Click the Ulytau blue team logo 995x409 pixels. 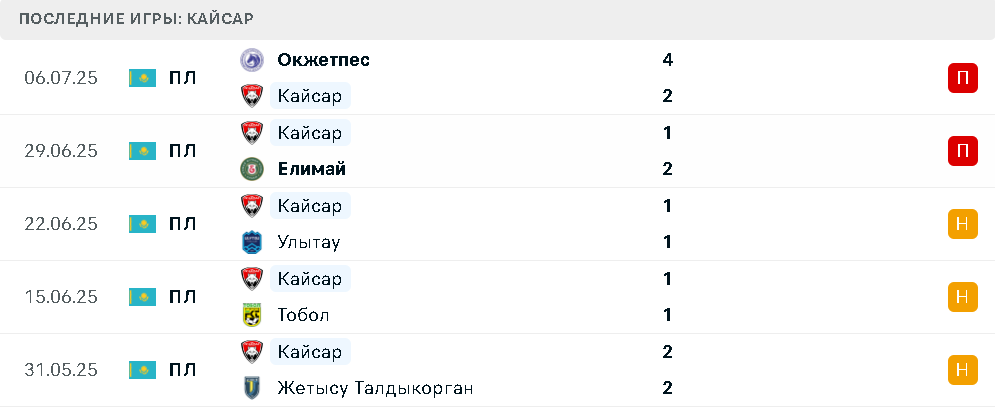click(252, 242)
